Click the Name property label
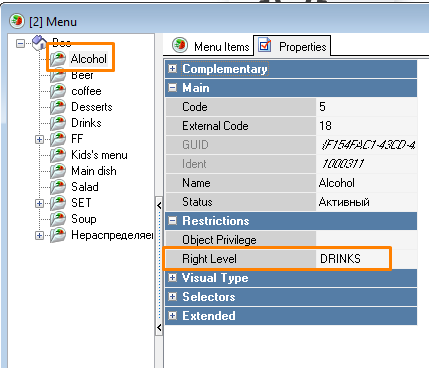The width and height of the screenshot is (429, 368). click(x=196, y=183)
